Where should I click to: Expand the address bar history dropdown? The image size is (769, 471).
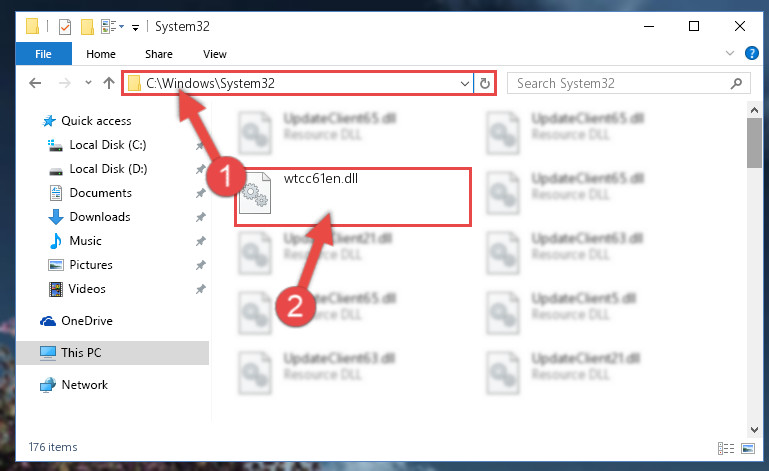[464, 83]
